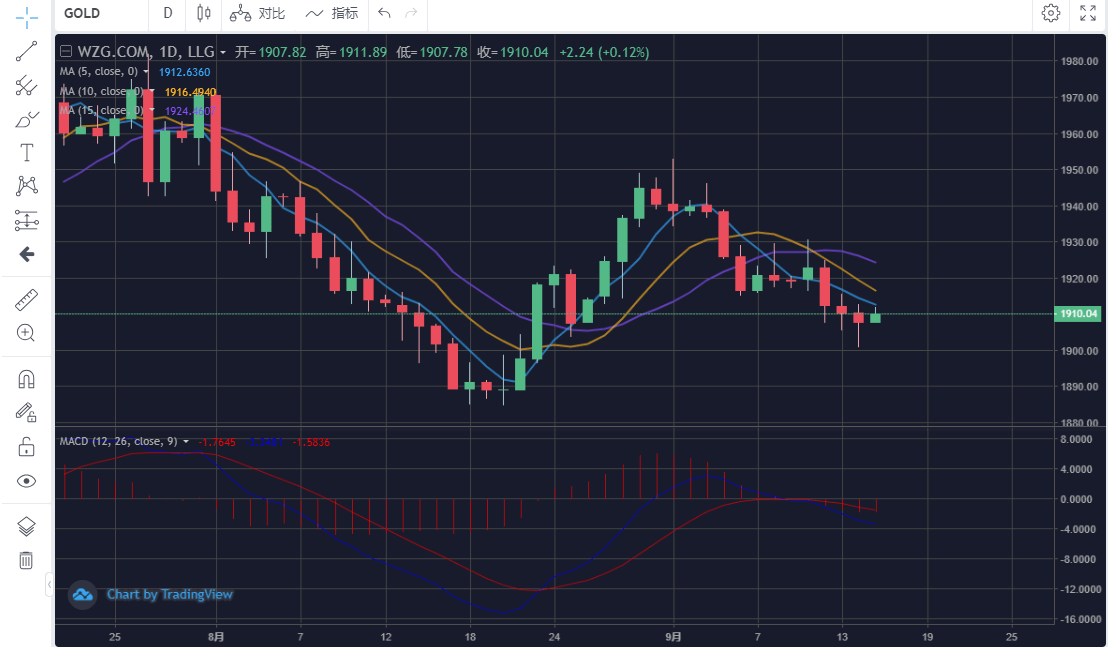Viewport: 1108px width, 647px height.
Task: Expand the WZG.COM symbol legend dropdown arrow
Action: point(223,52)
